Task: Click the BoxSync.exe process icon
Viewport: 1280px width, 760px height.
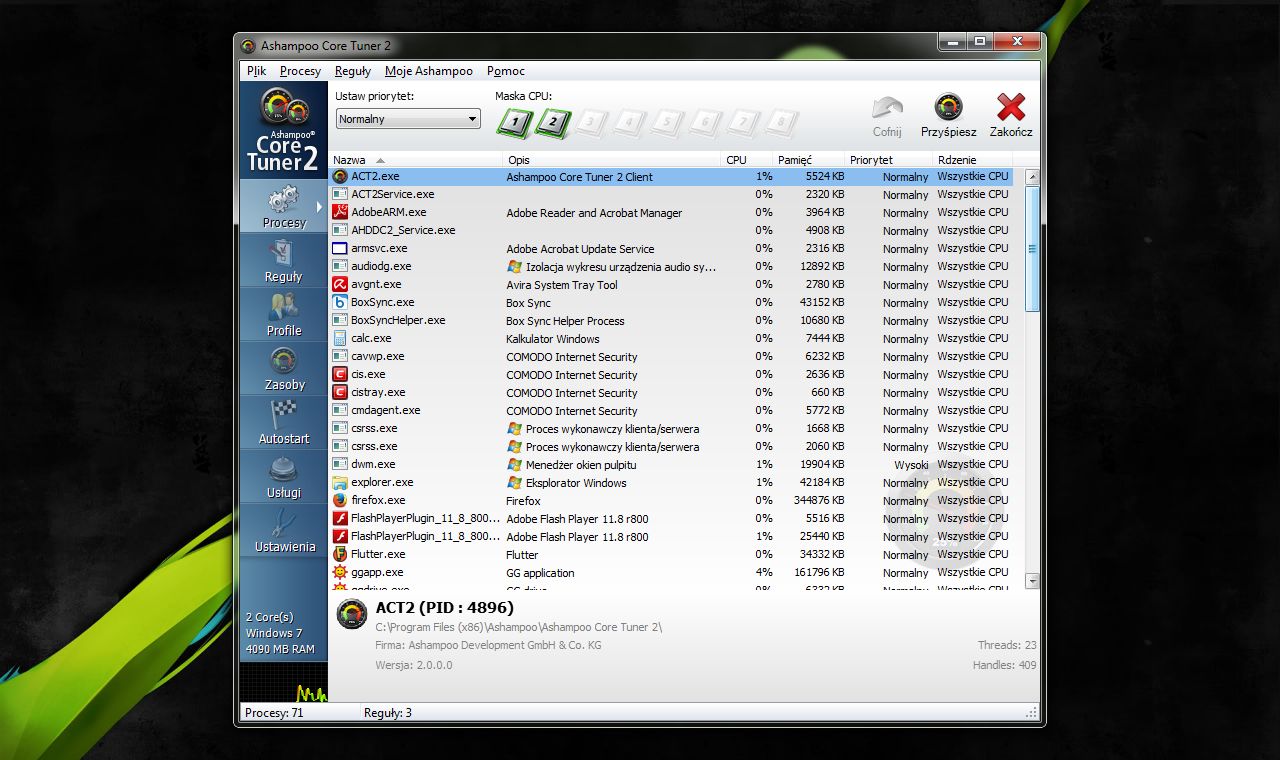Action: tap(340, 302)
